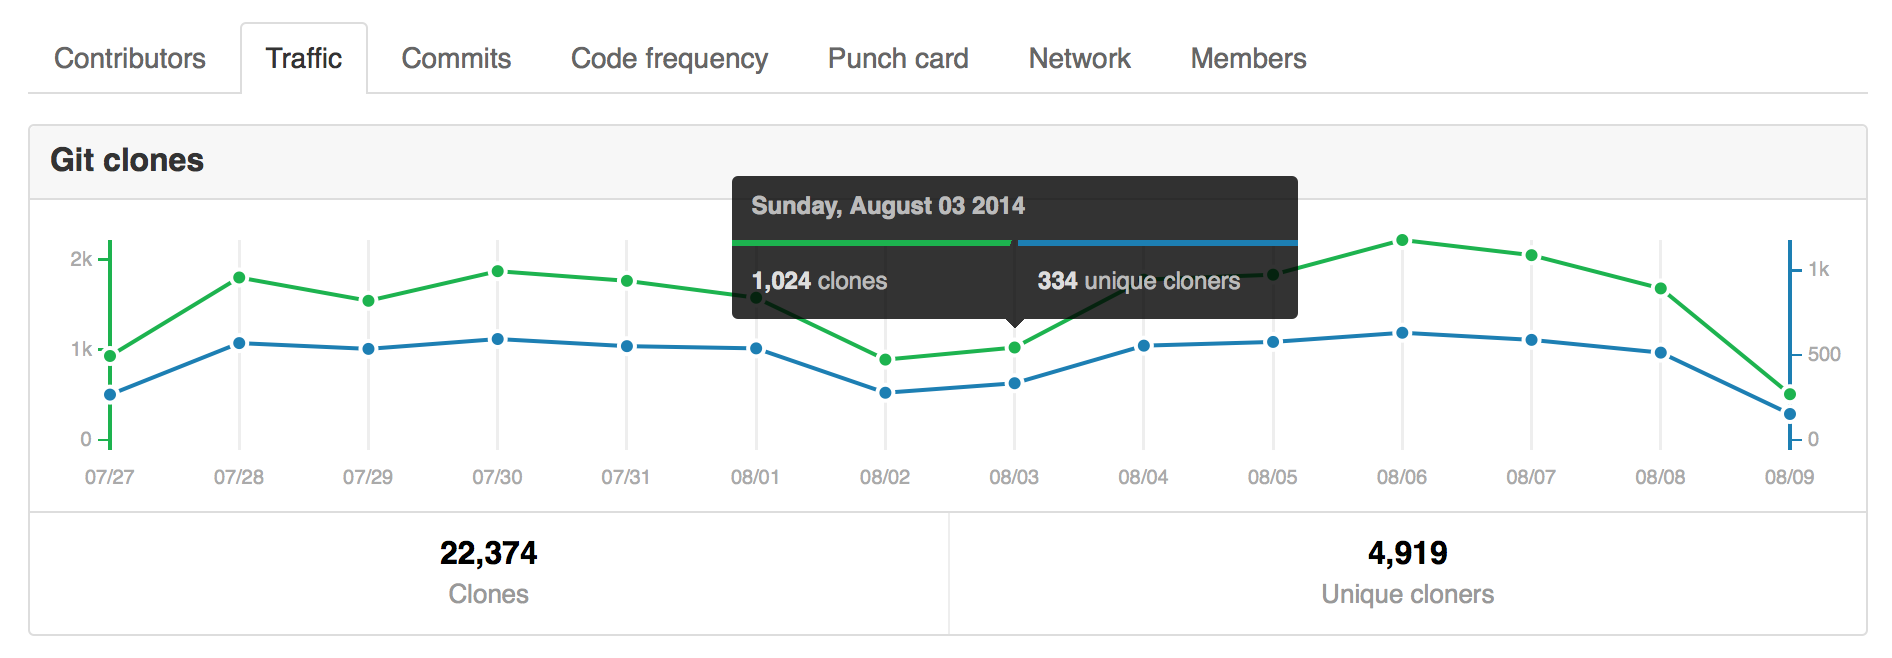
Task: Select the currently active Traffic tab
Action: point(304,58)
